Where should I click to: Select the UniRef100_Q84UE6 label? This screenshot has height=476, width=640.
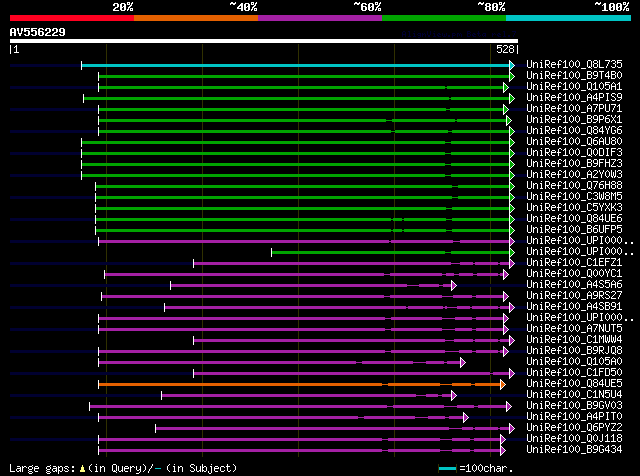574,219
